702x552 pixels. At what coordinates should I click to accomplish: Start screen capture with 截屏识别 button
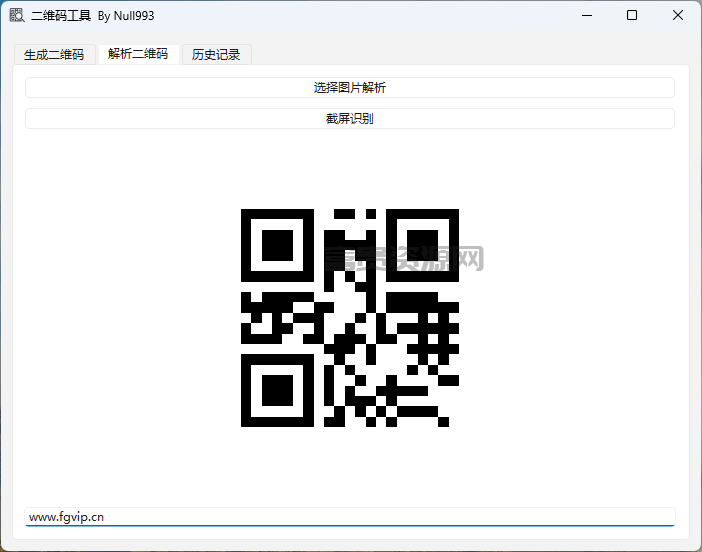pyautogui.click(x=350, y=119)
